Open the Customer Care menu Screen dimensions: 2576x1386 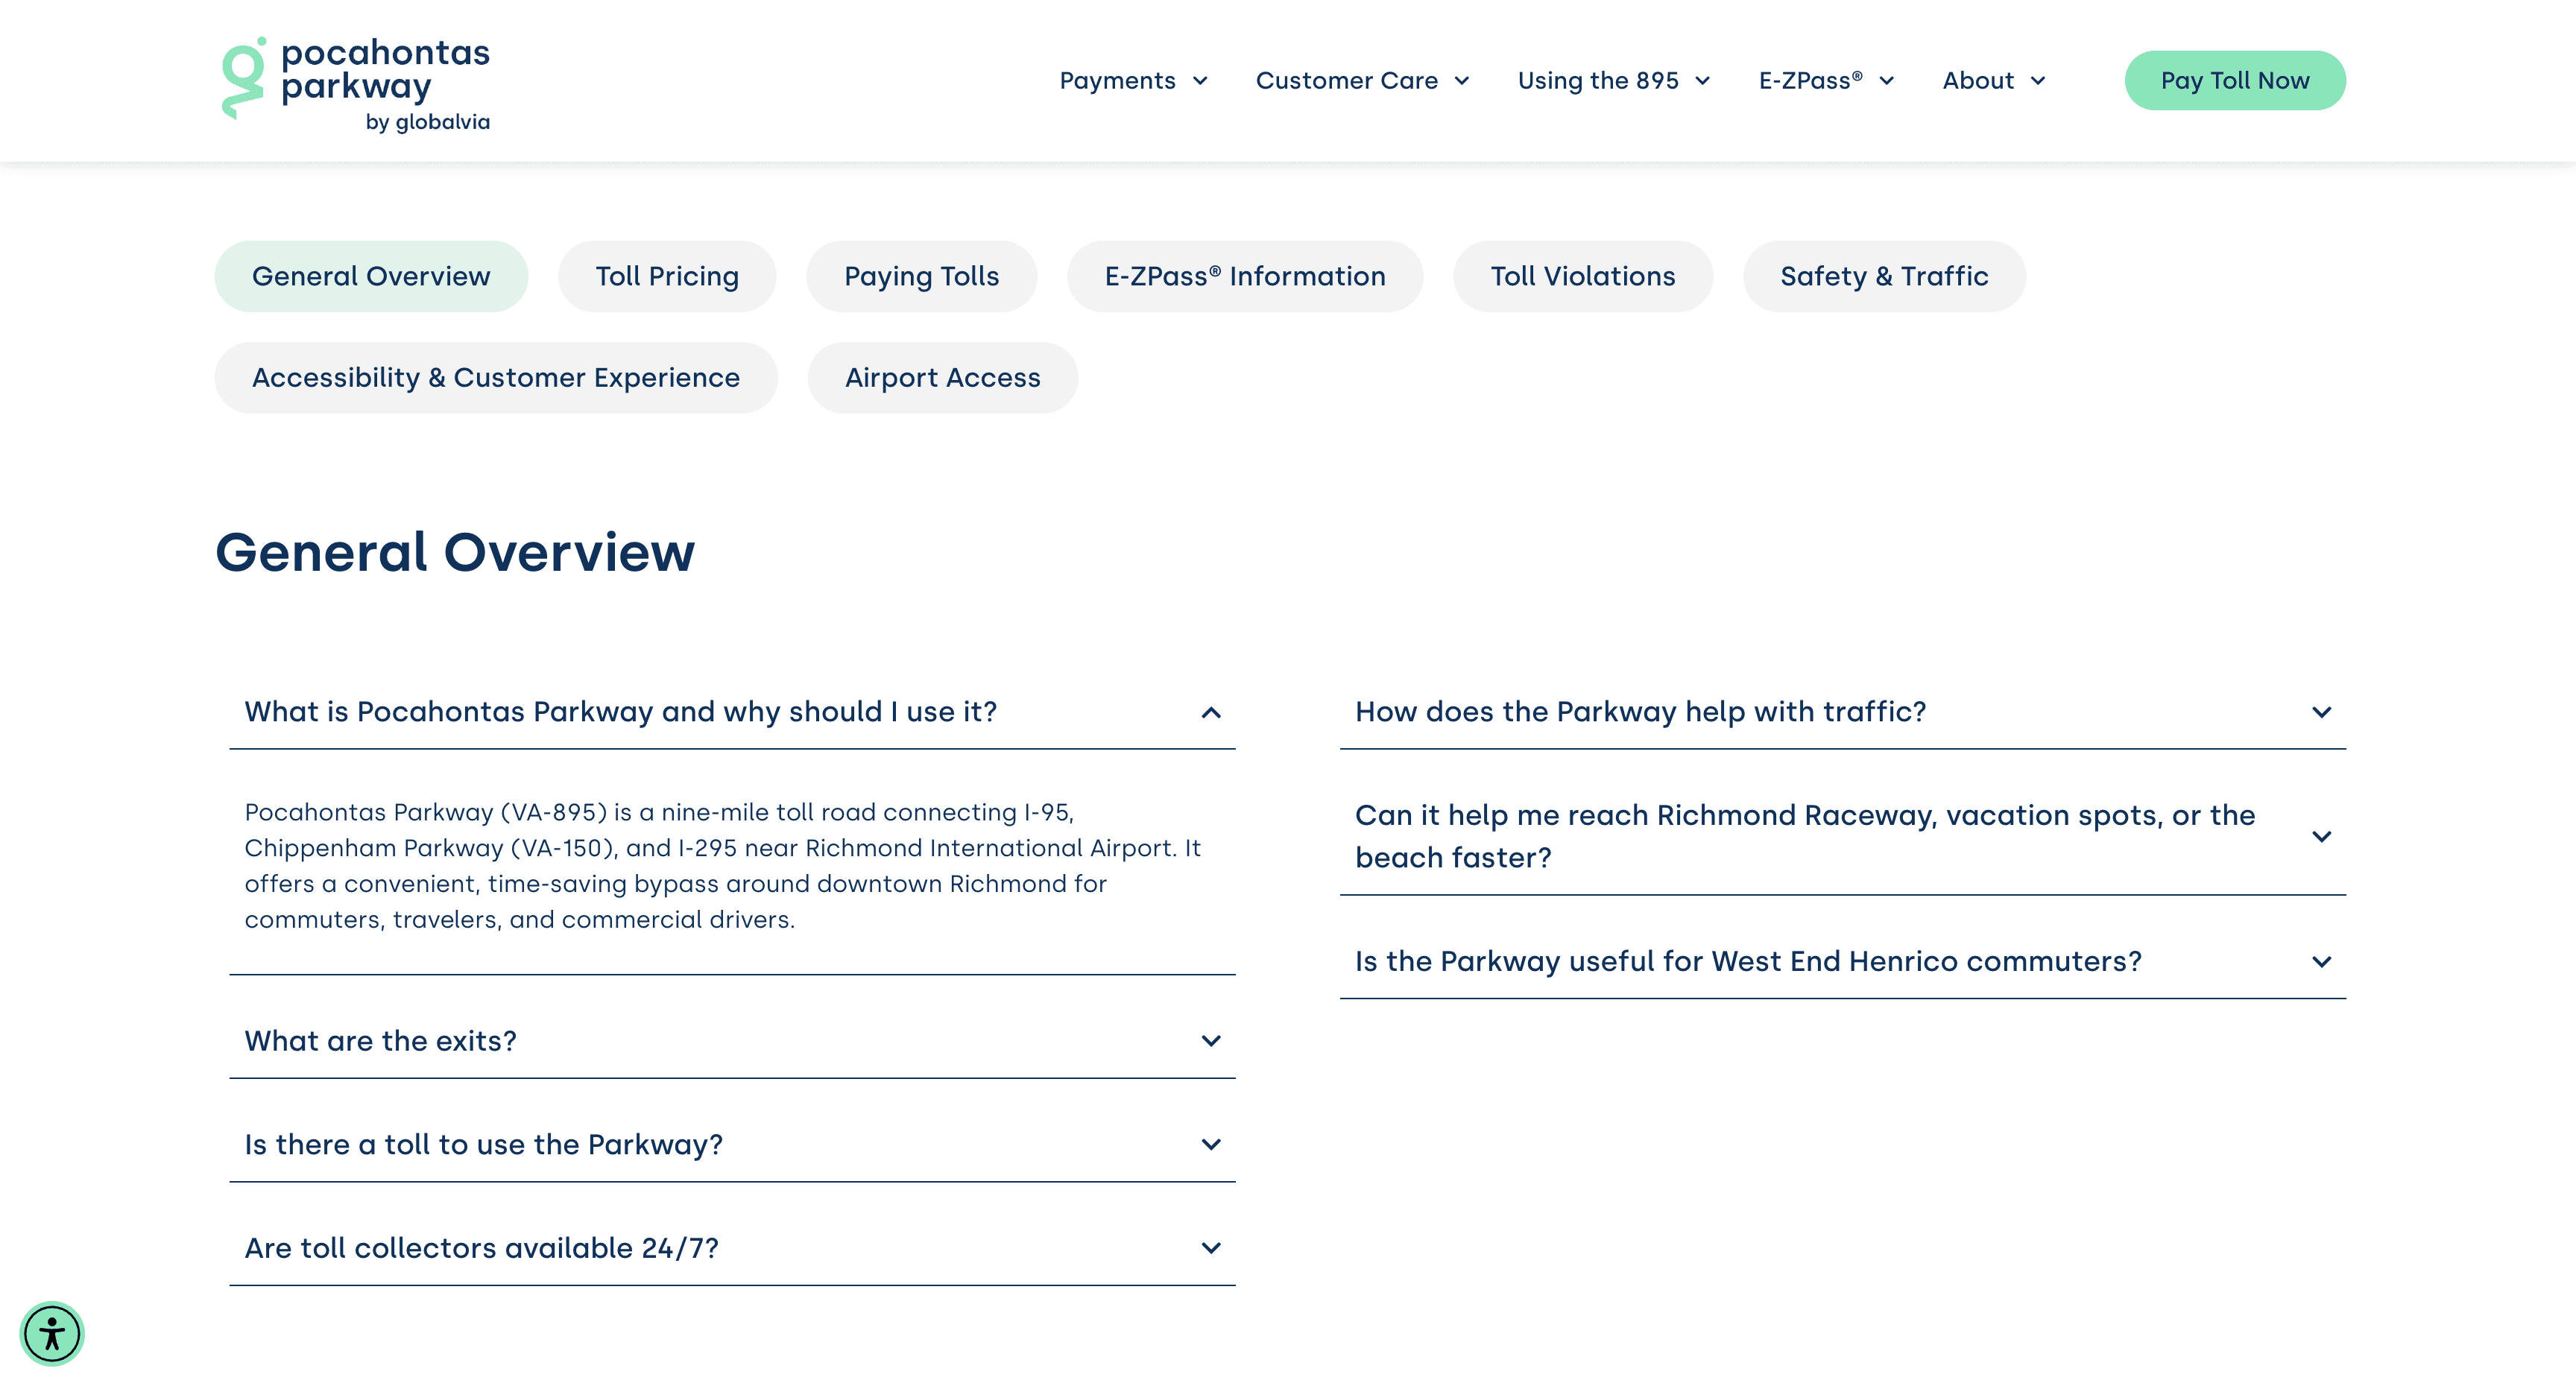click(1362, 81)
